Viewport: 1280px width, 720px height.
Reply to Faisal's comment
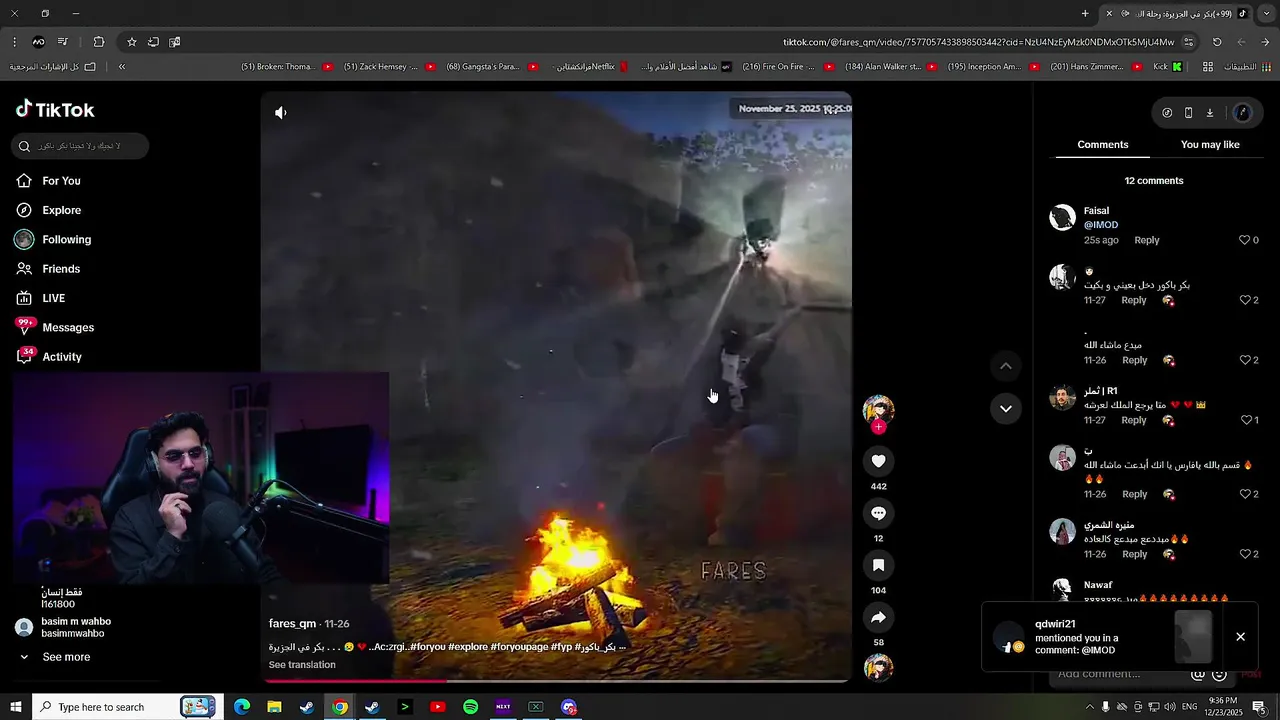(x=1146, y=240)
